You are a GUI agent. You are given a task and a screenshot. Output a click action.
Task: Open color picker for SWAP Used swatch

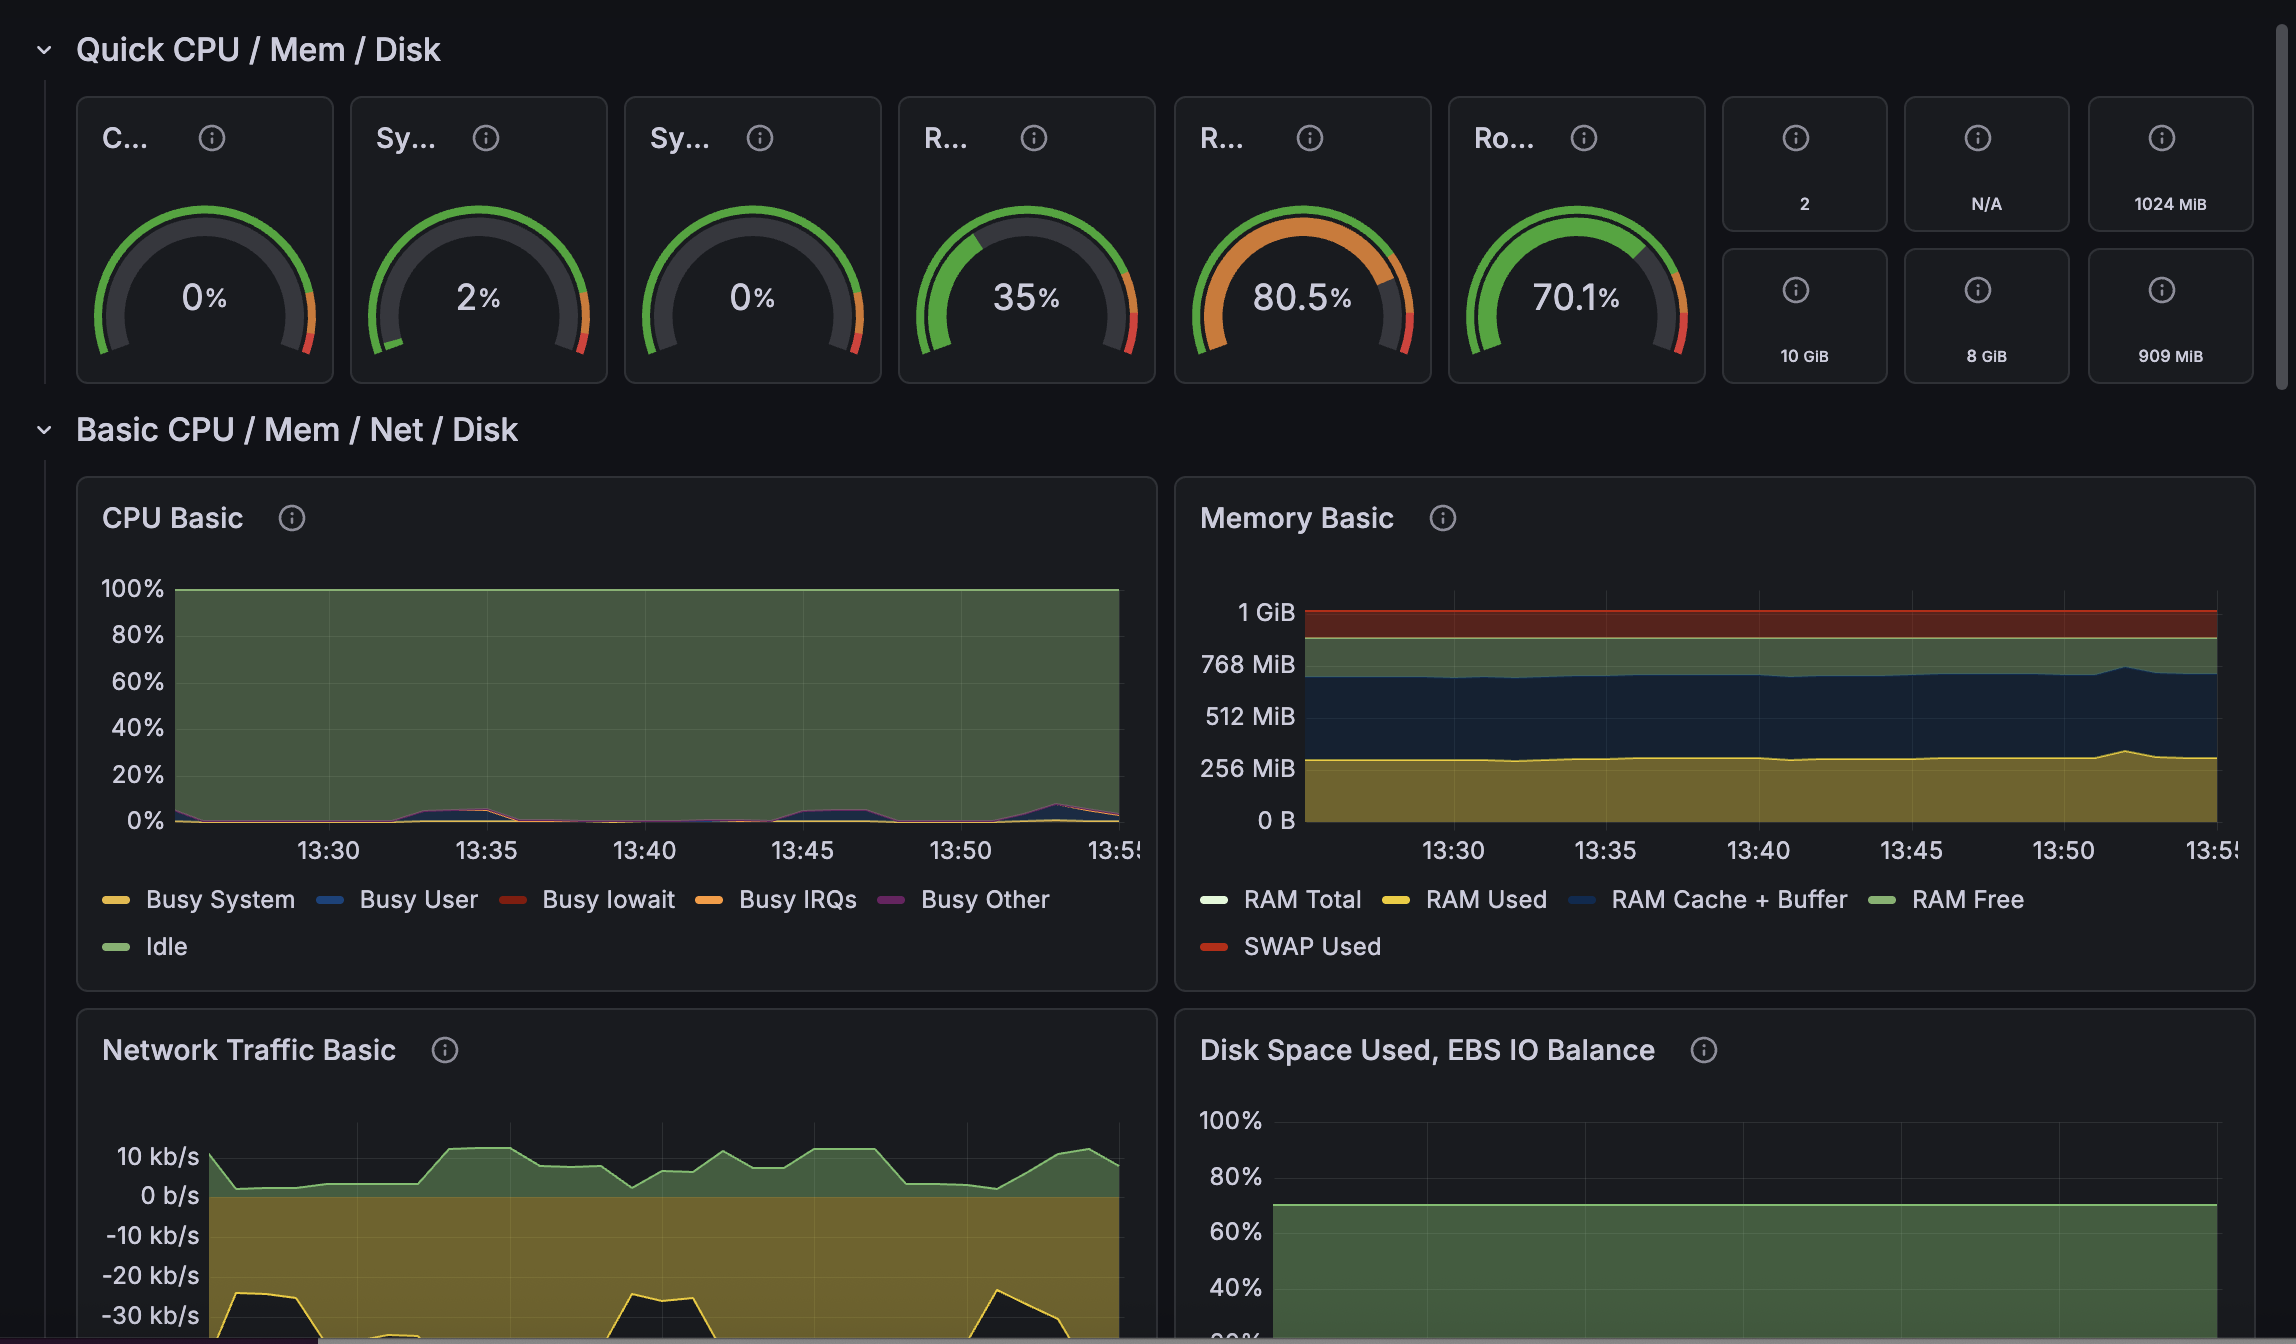pos(1214,947)
